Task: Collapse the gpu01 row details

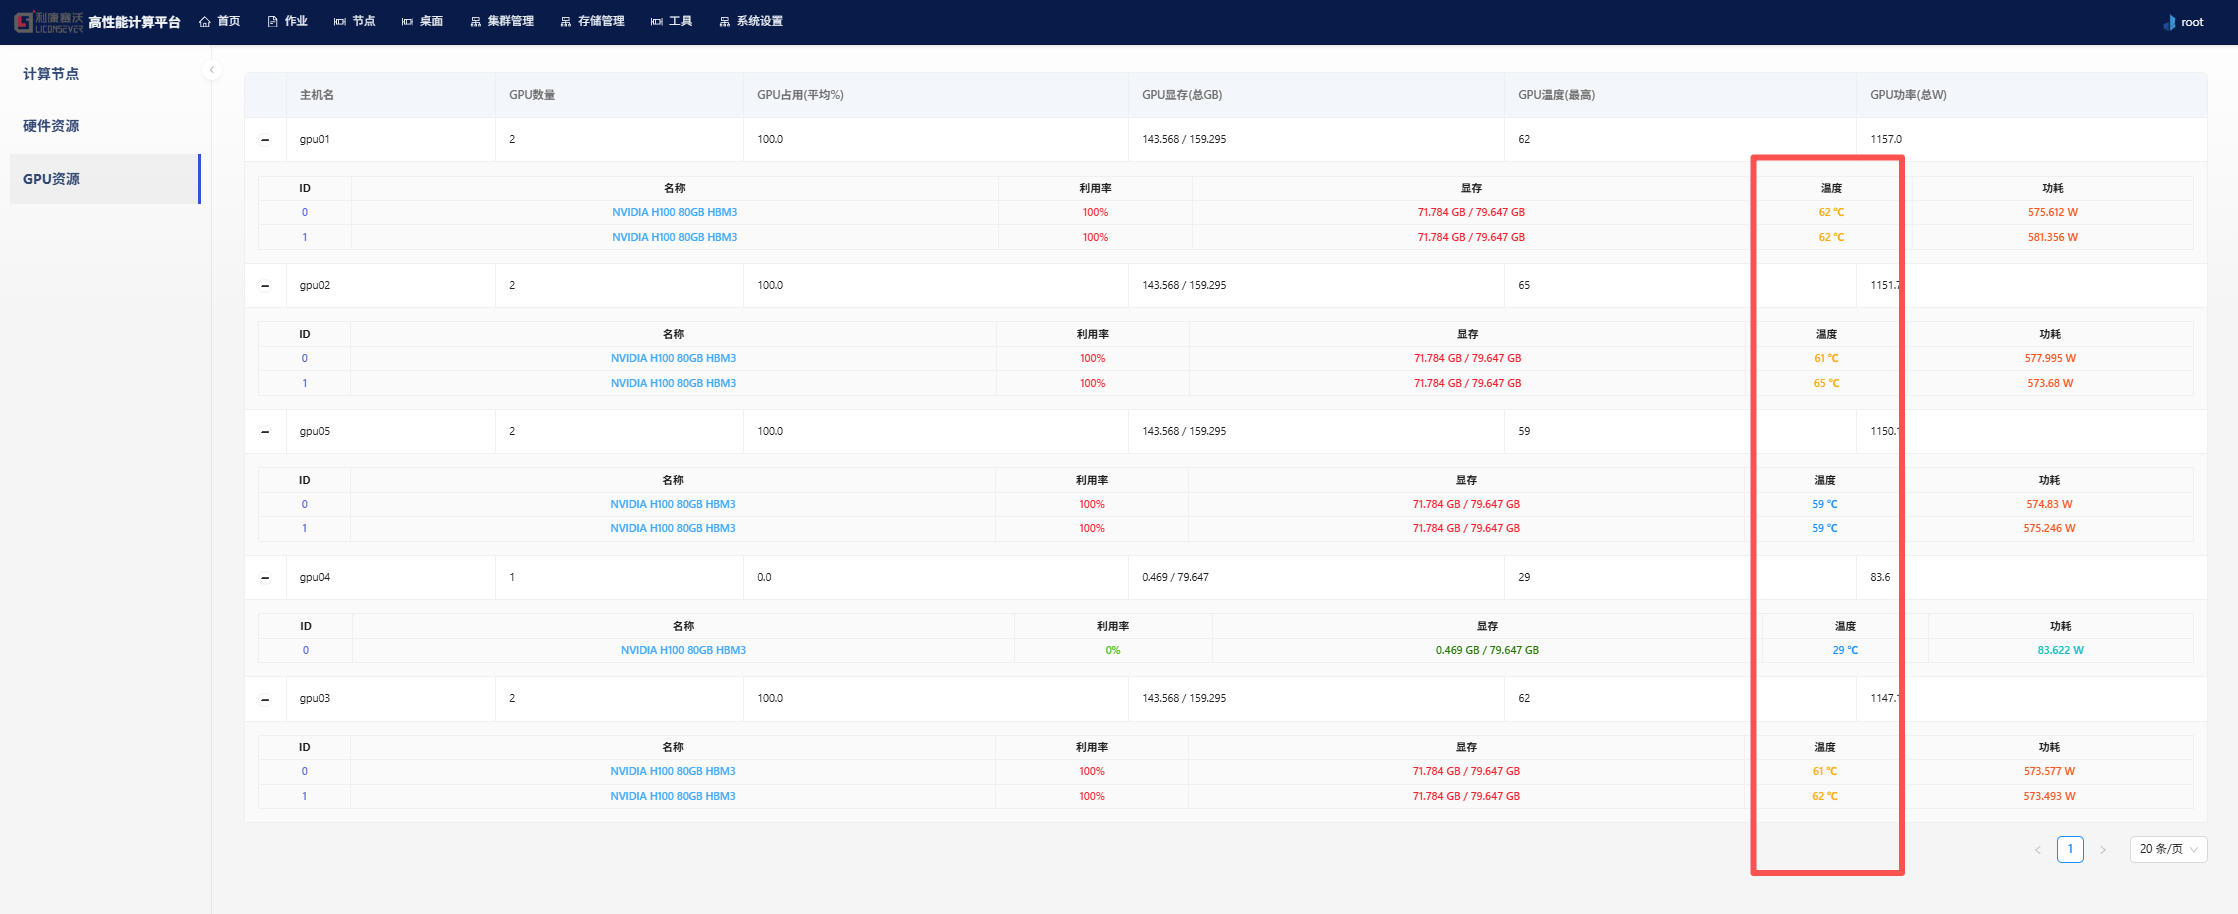Action: coord(265,140)
